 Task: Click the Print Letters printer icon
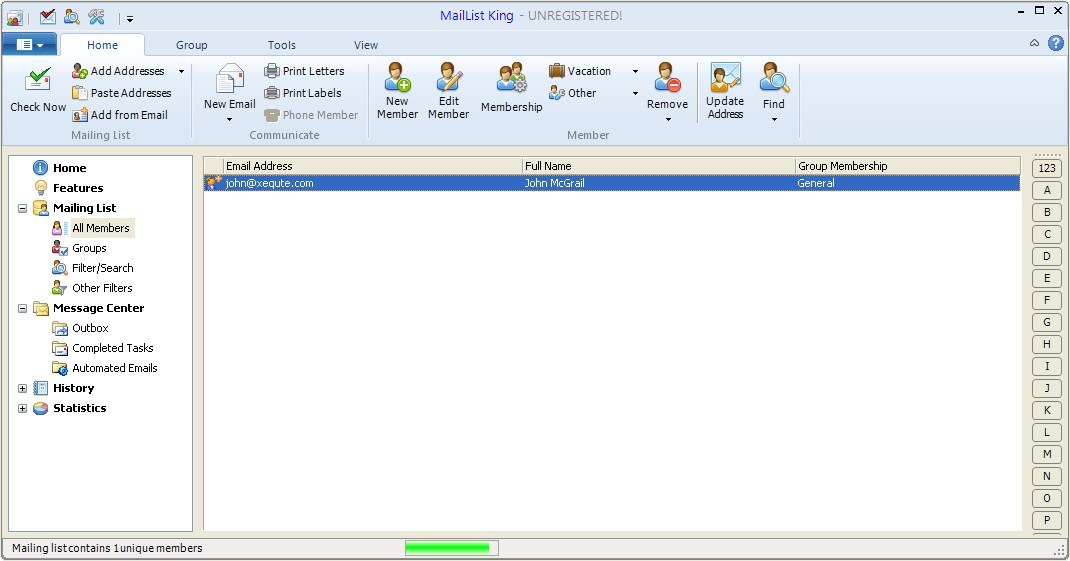[x=272, y=71]
